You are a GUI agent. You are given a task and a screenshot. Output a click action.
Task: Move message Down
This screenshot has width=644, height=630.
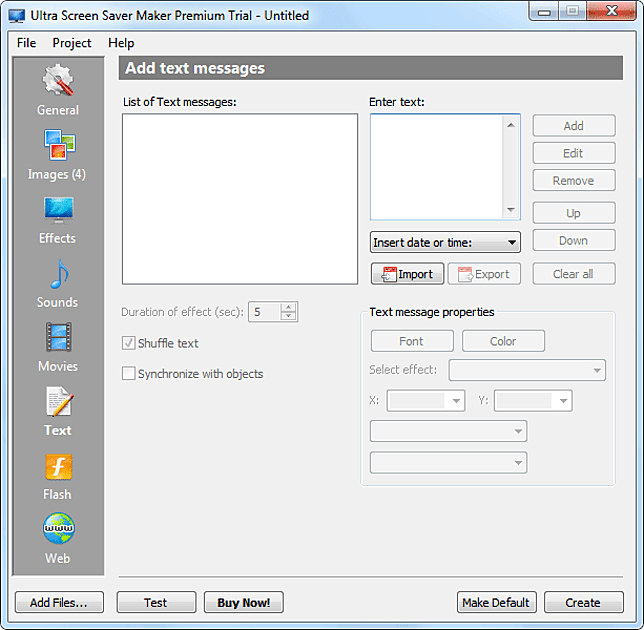(574, 240)
